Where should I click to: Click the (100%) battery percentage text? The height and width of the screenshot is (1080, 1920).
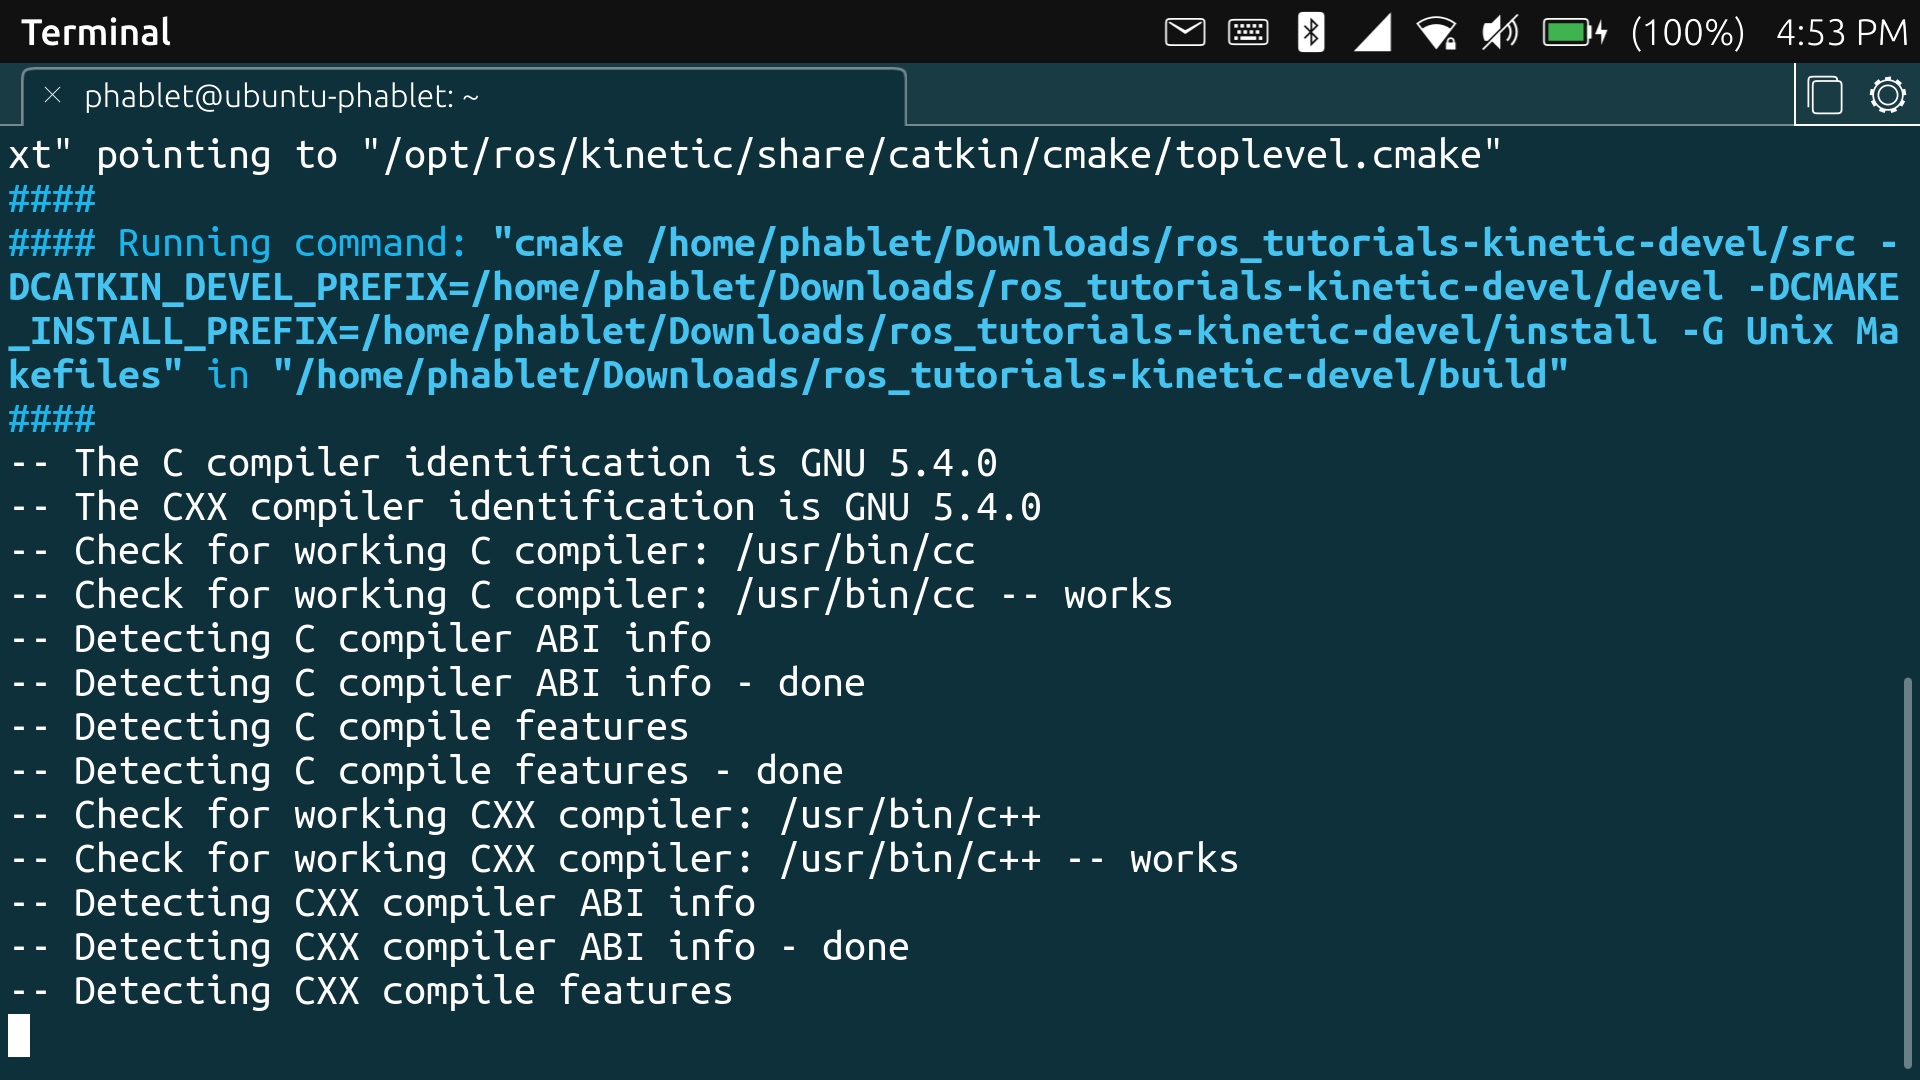(x=1688, y=33)
